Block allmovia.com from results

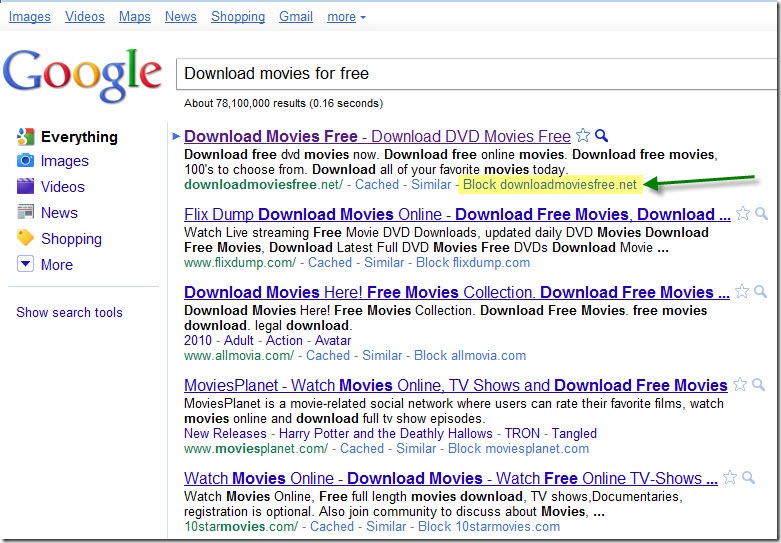(470, 355)
